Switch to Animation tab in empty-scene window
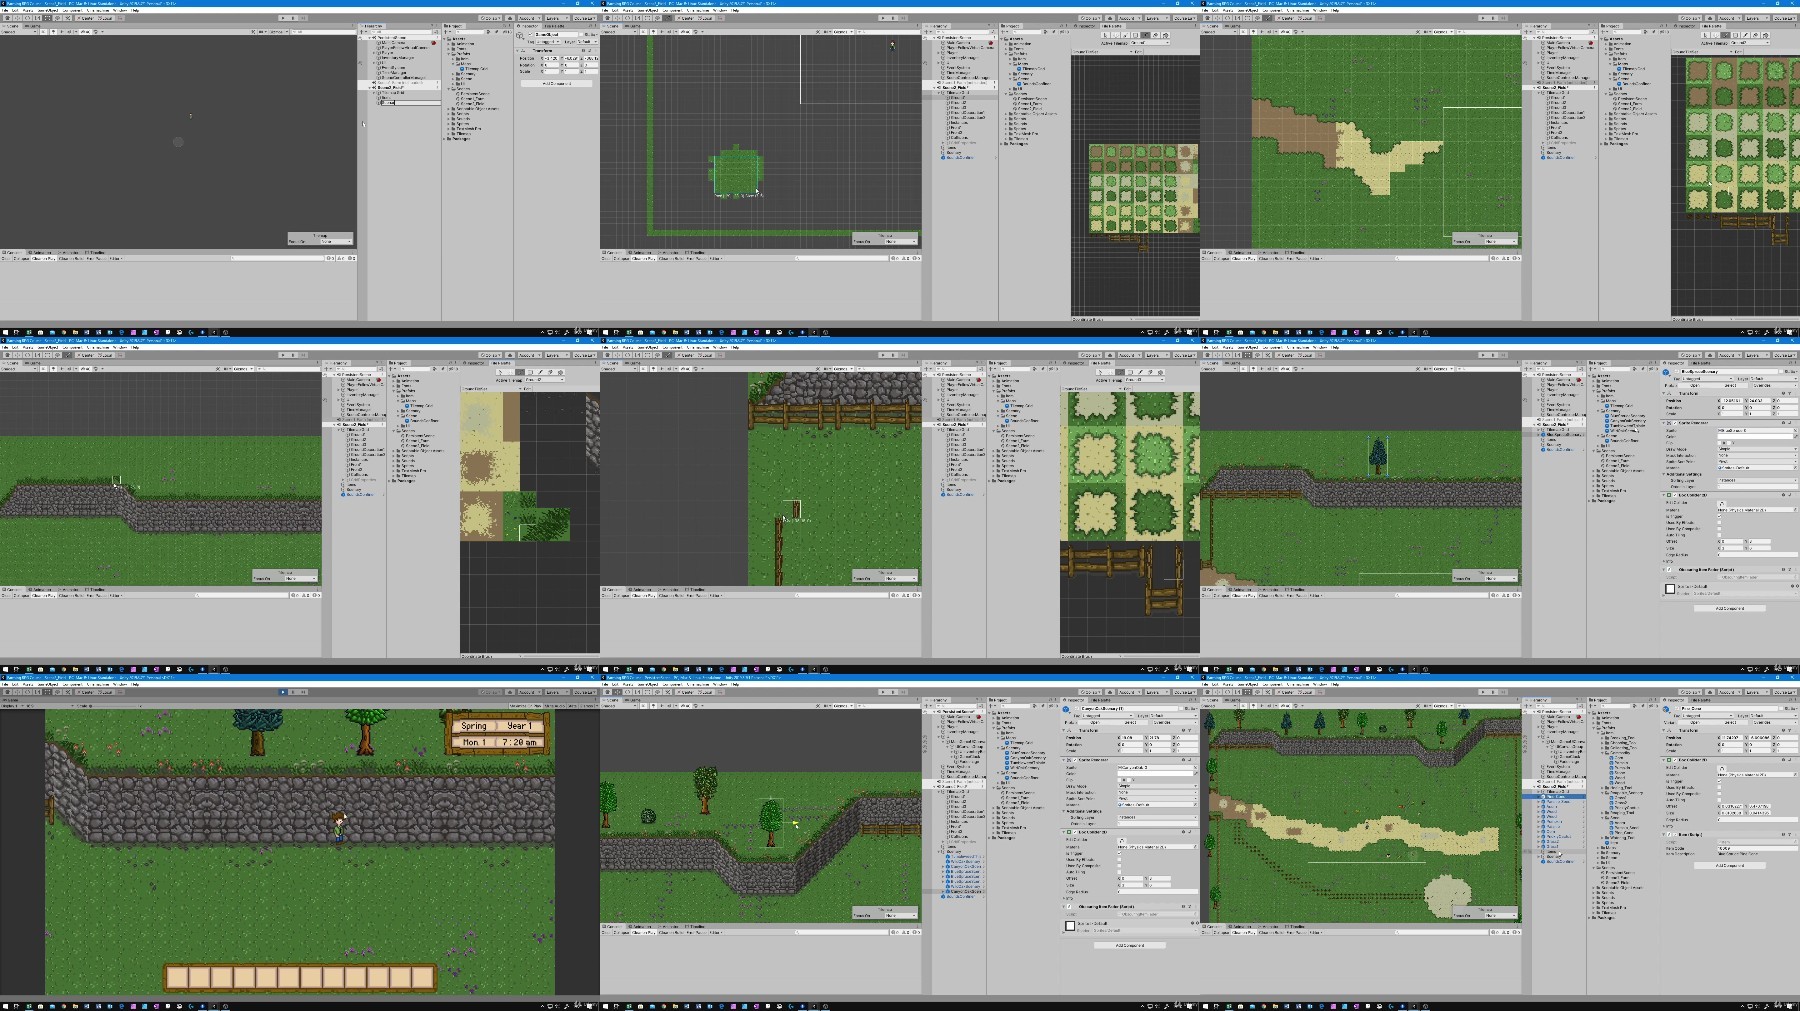1800x1011 pixels. (x=40, y=252)
